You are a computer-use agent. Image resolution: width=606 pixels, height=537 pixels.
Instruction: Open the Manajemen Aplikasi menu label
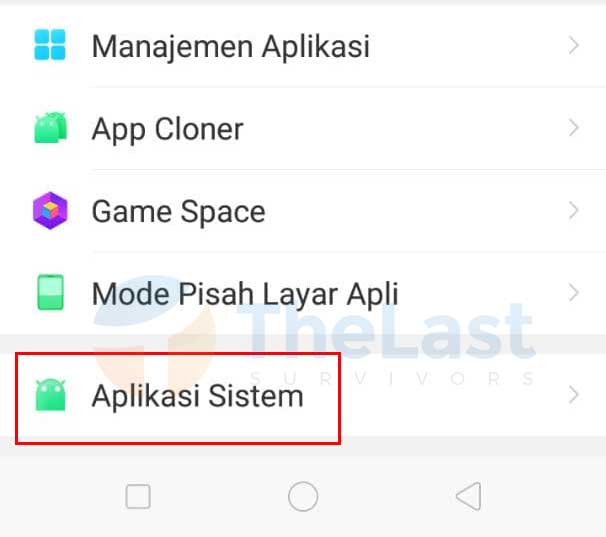click(x=231, y=47)
